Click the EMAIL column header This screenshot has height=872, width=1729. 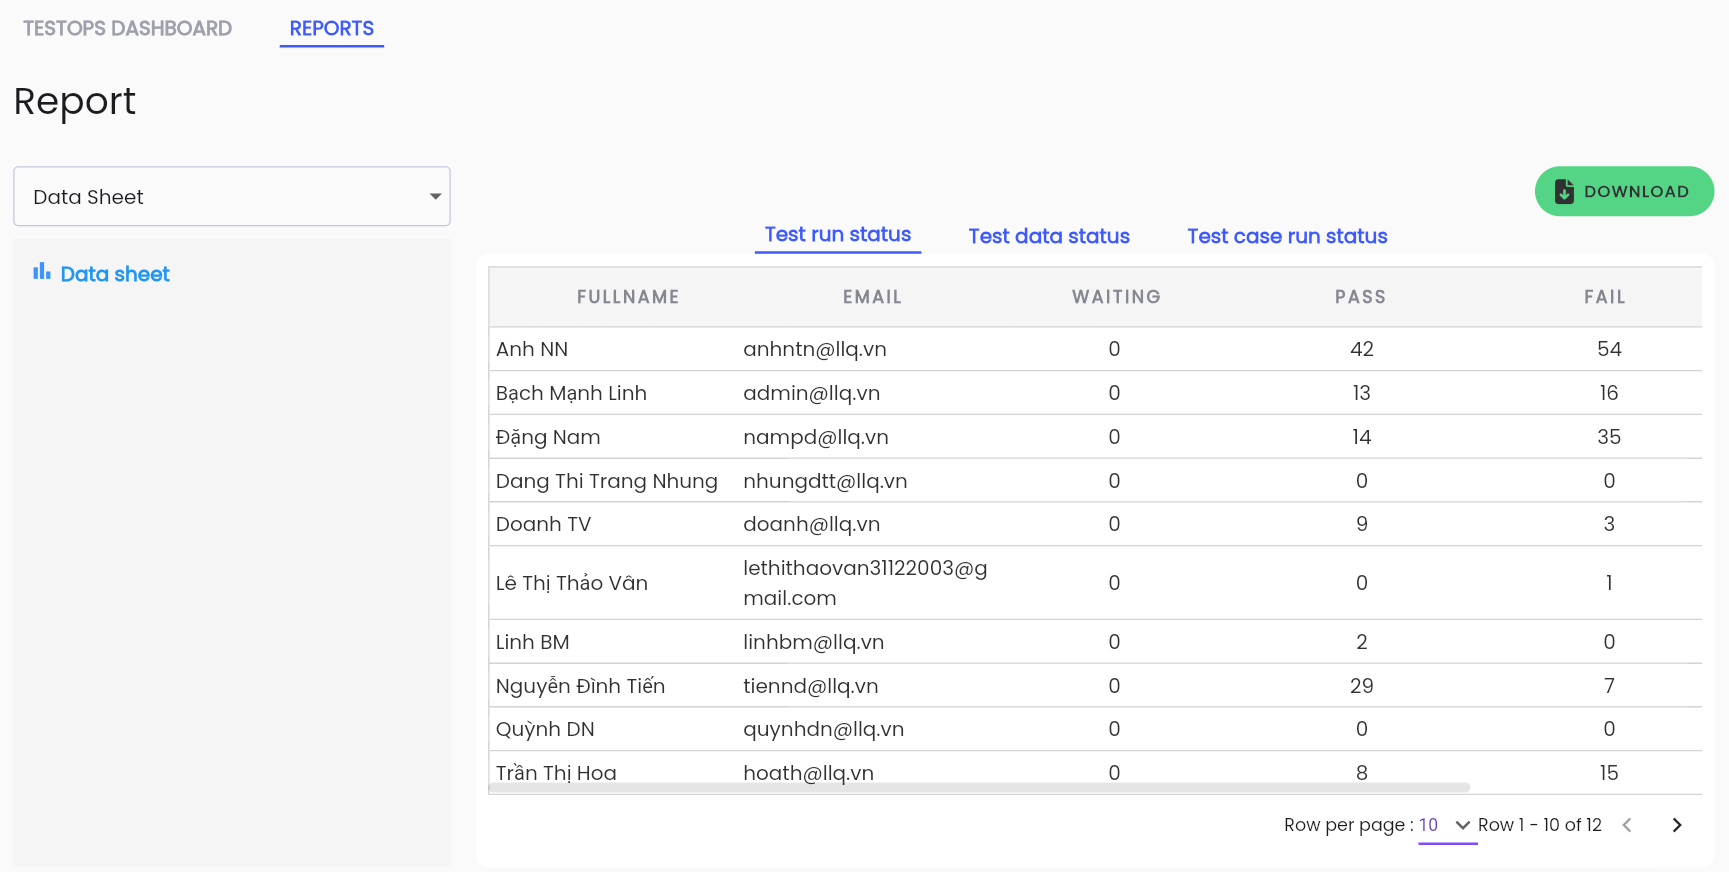pos(872,297)
